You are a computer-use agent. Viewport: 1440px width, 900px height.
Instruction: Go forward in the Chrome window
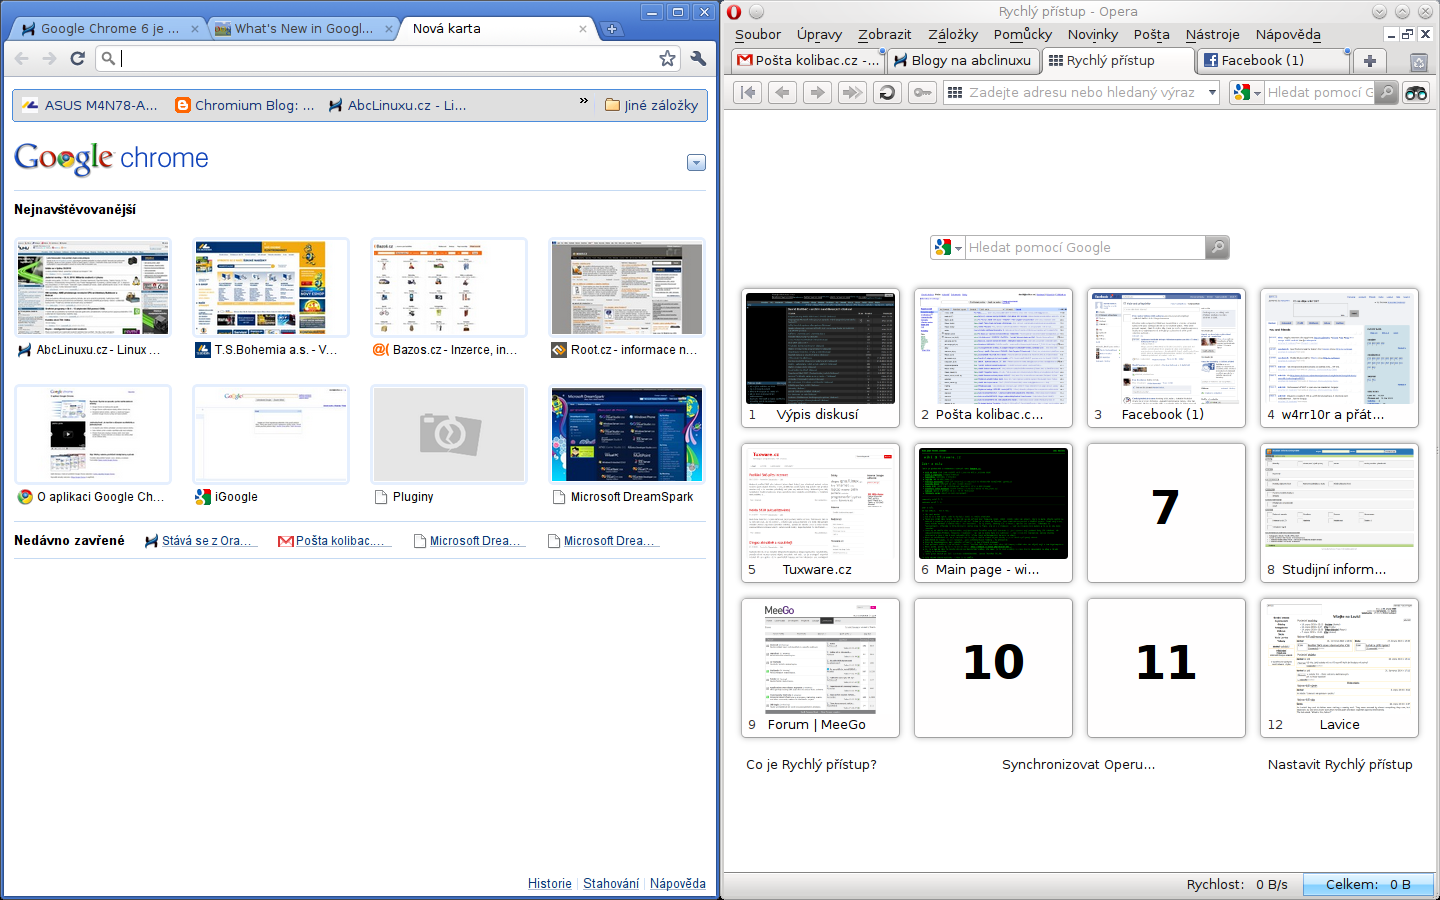(49, 58)
